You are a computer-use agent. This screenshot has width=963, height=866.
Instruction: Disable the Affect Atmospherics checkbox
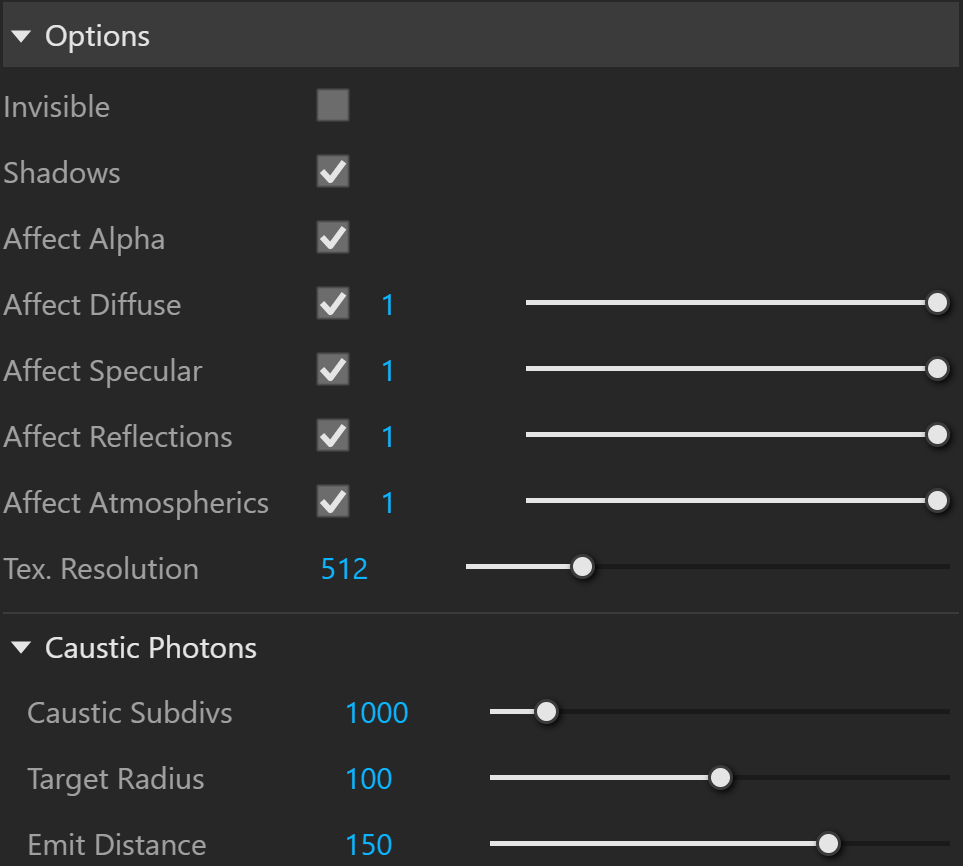pos(333,502)
